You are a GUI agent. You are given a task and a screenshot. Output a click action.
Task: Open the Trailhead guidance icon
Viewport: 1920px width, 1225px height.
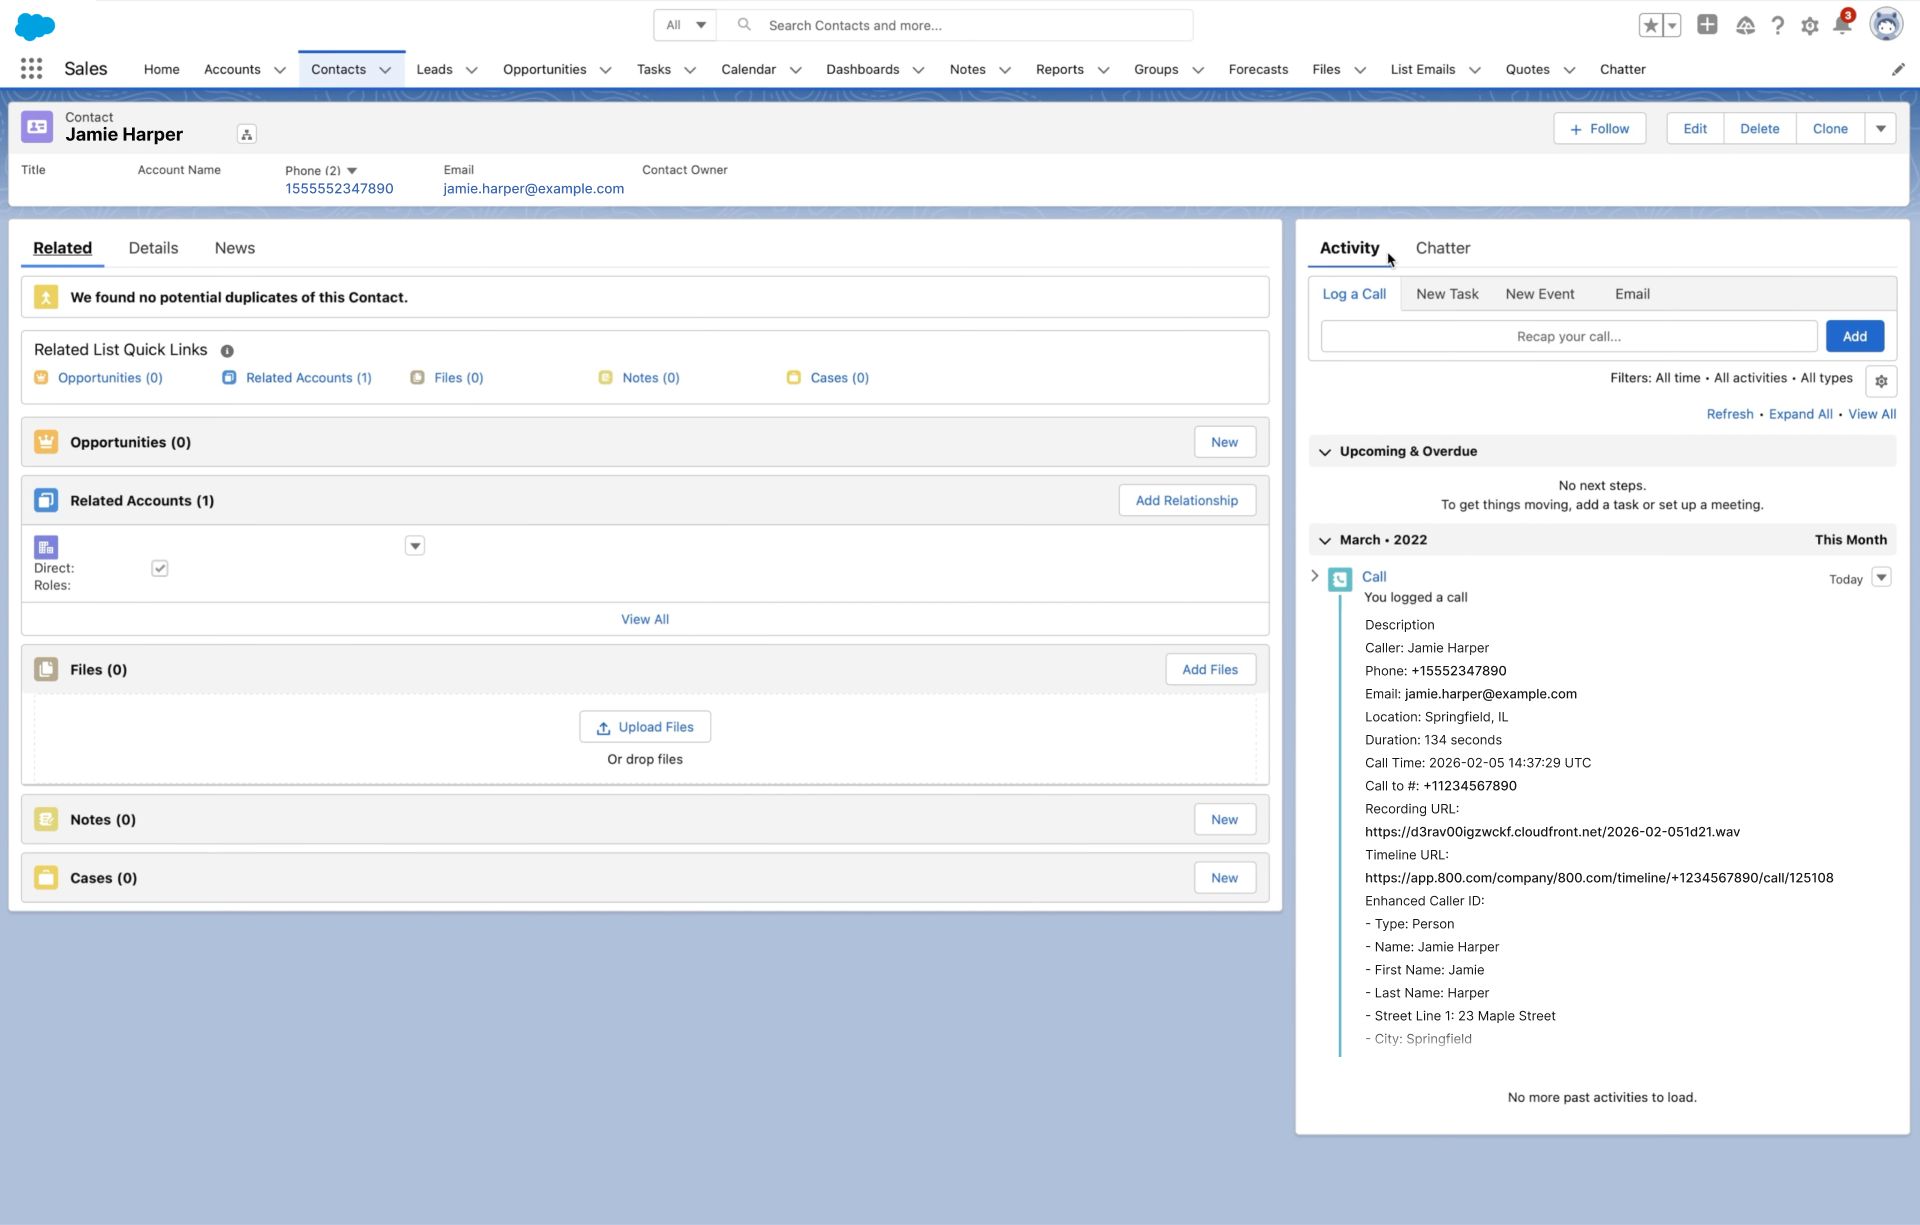pyautogui.click(x=1745, y=26)
